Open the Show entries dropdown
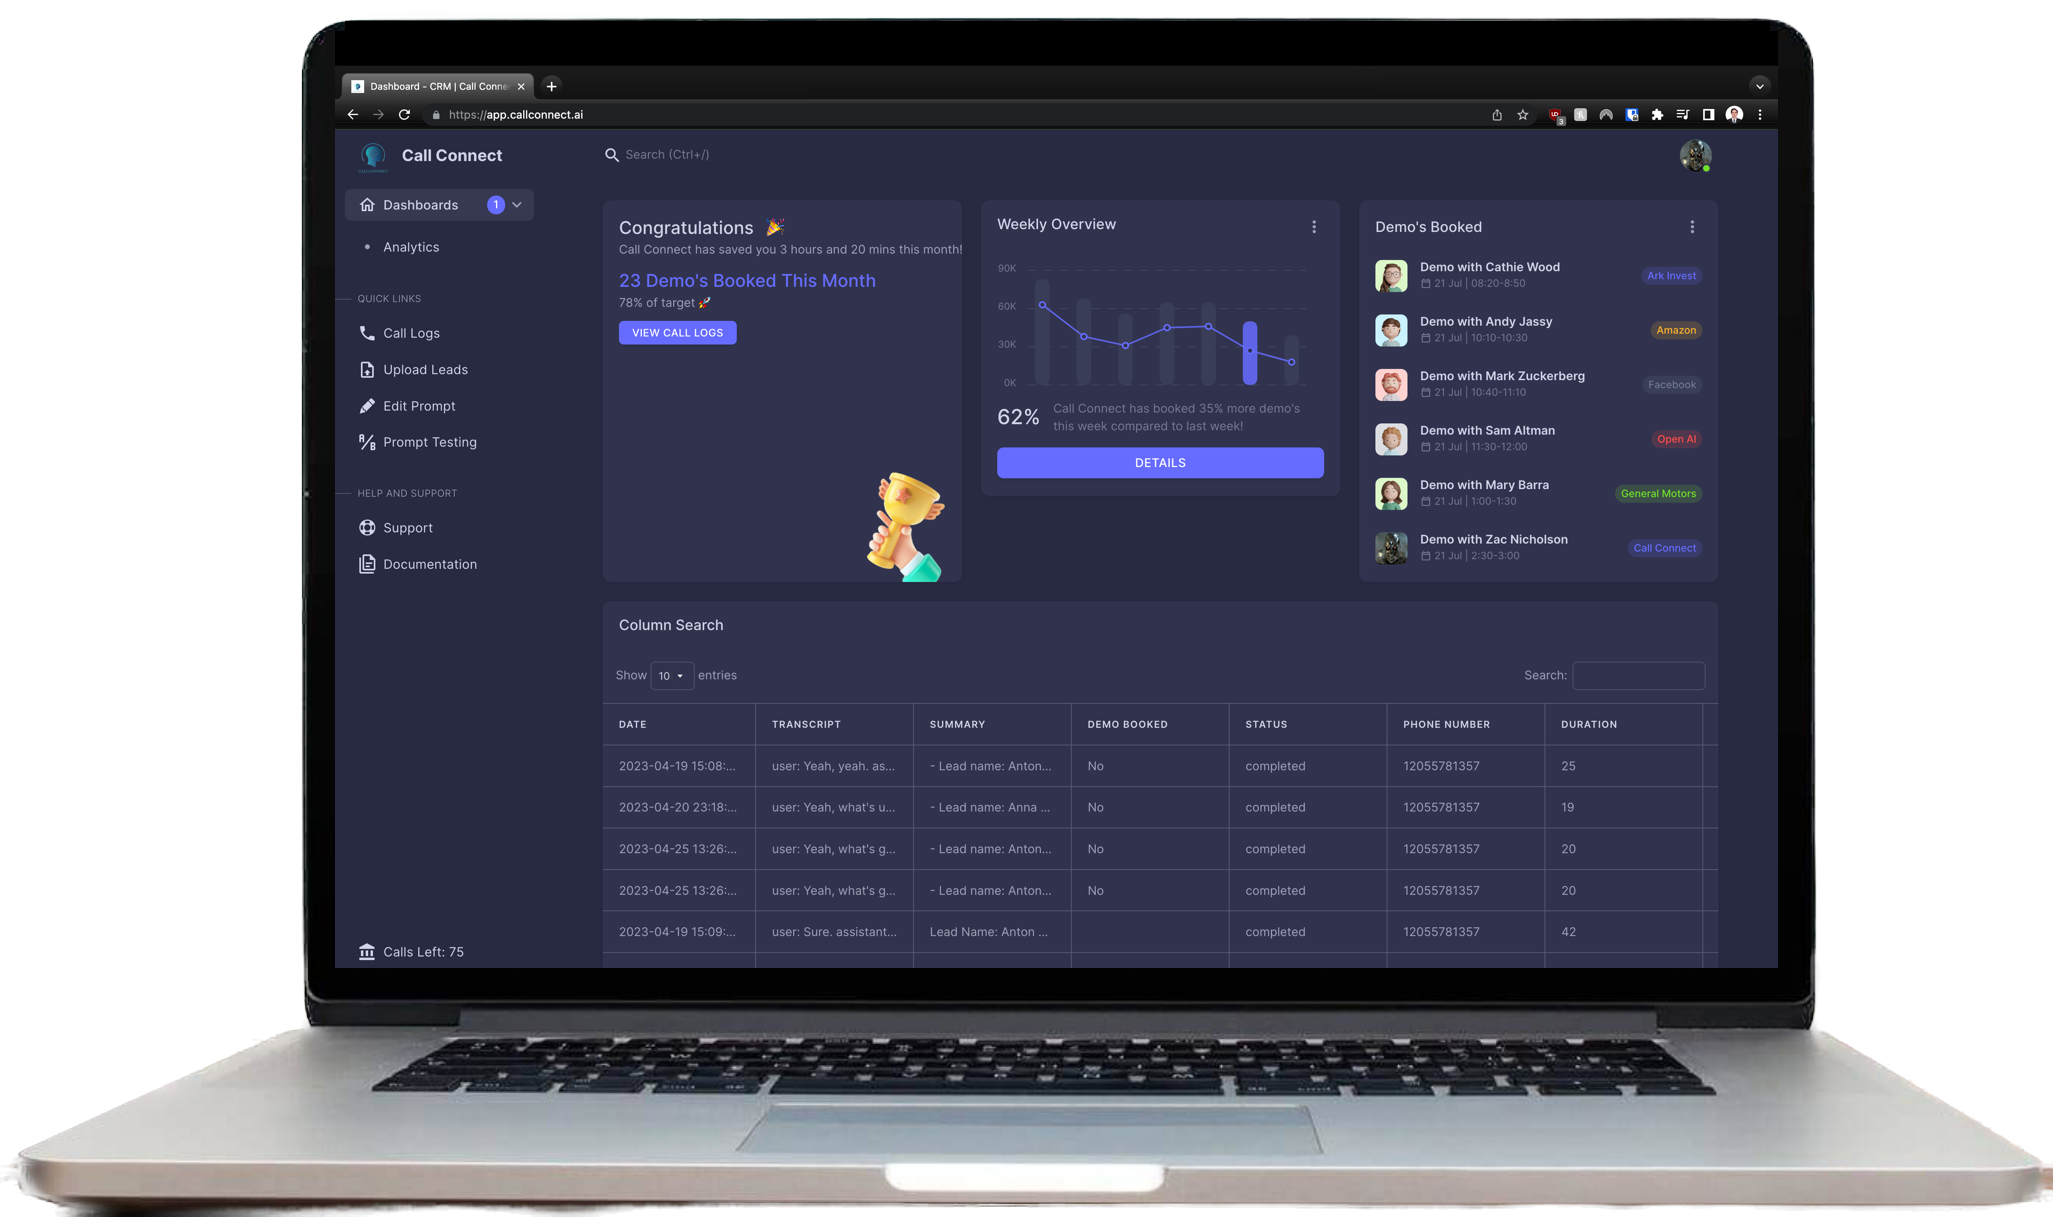The image size is (2053, 1217). (x=671, y=675)
